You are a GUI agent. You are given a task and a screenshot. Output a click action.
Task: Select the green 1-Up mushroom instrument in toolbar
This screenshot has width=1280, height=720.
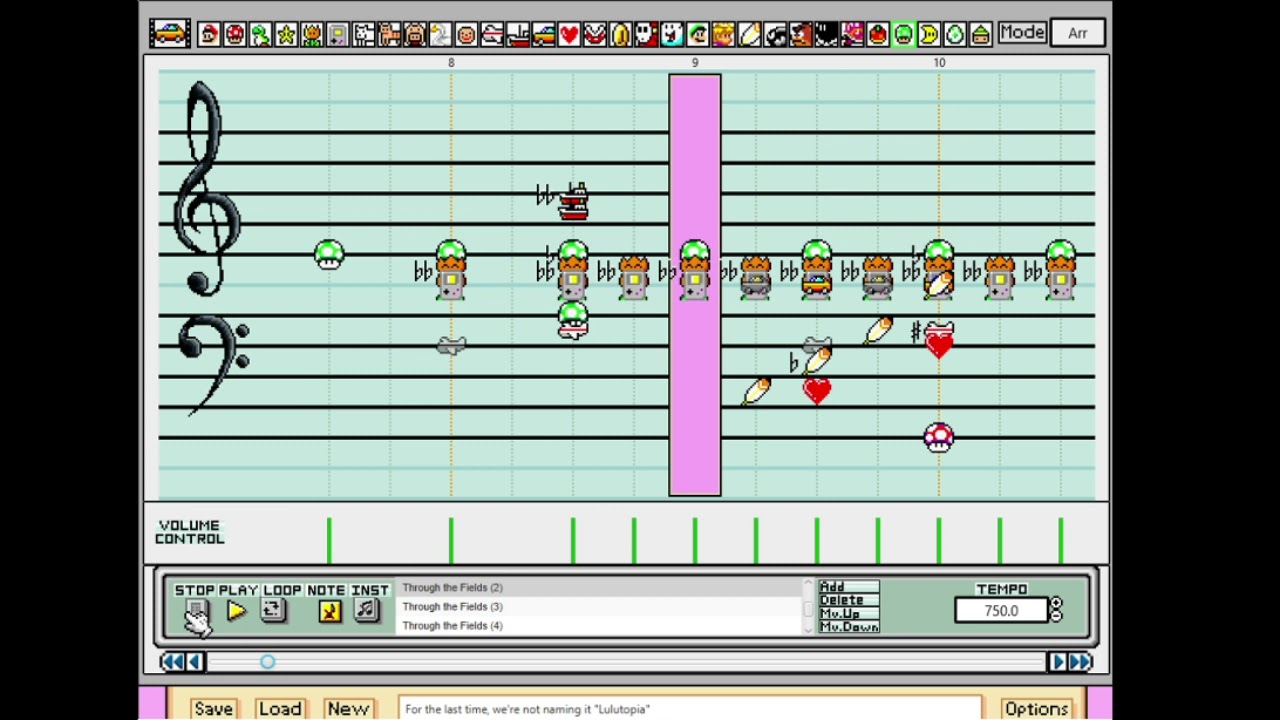(x=904, y=34)
